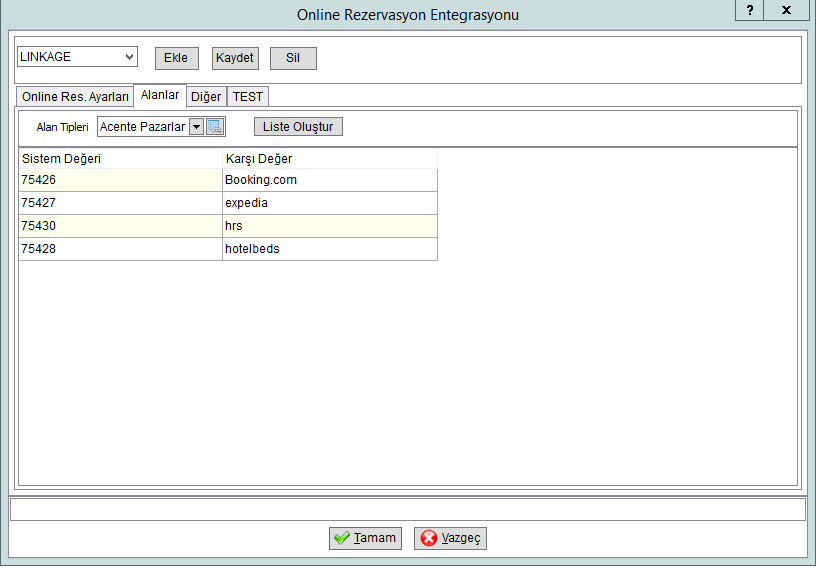
Task: Open the TEST tab
Action: point(248,97)
